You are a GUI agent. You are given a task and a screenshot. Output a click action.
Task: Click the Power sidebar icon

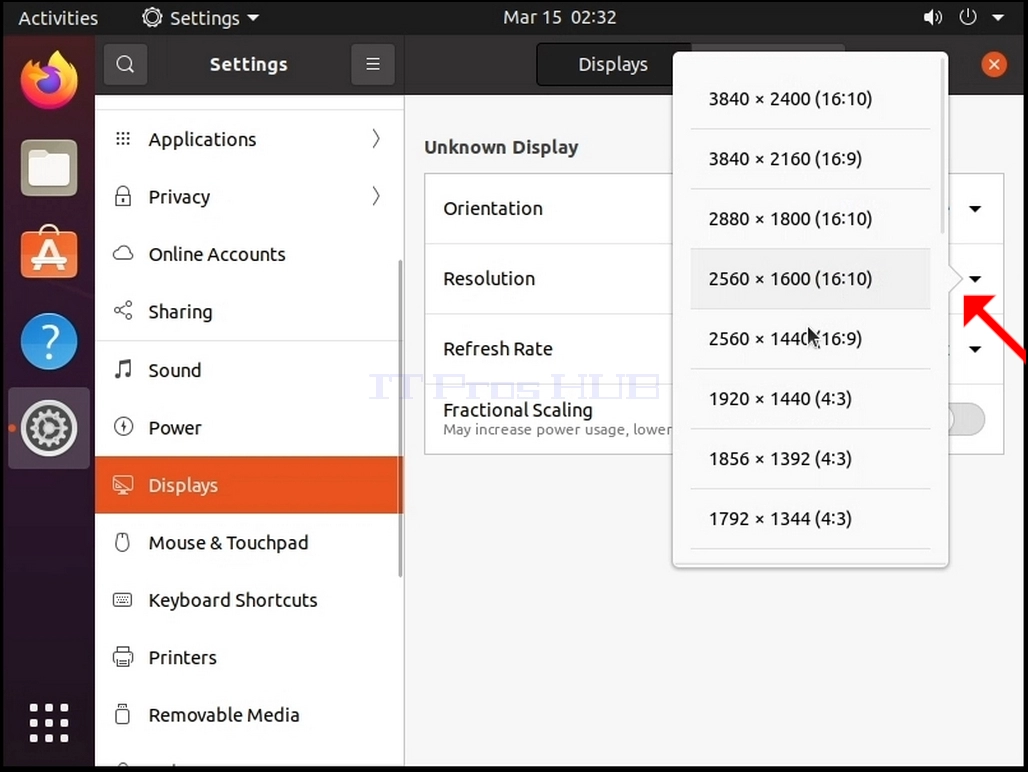(123, 427)
